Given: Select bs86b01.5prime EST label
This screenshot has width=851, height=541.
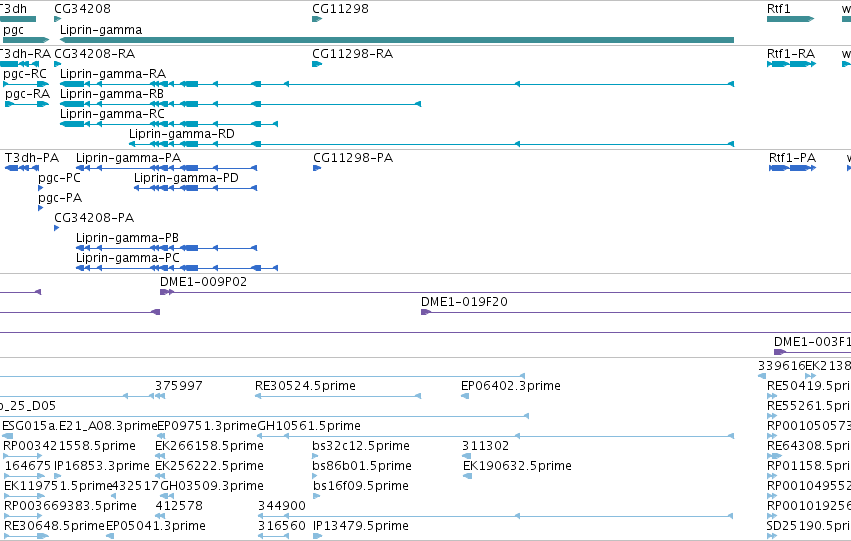Looking at the screenshot, I should click(x=361, y=467).
